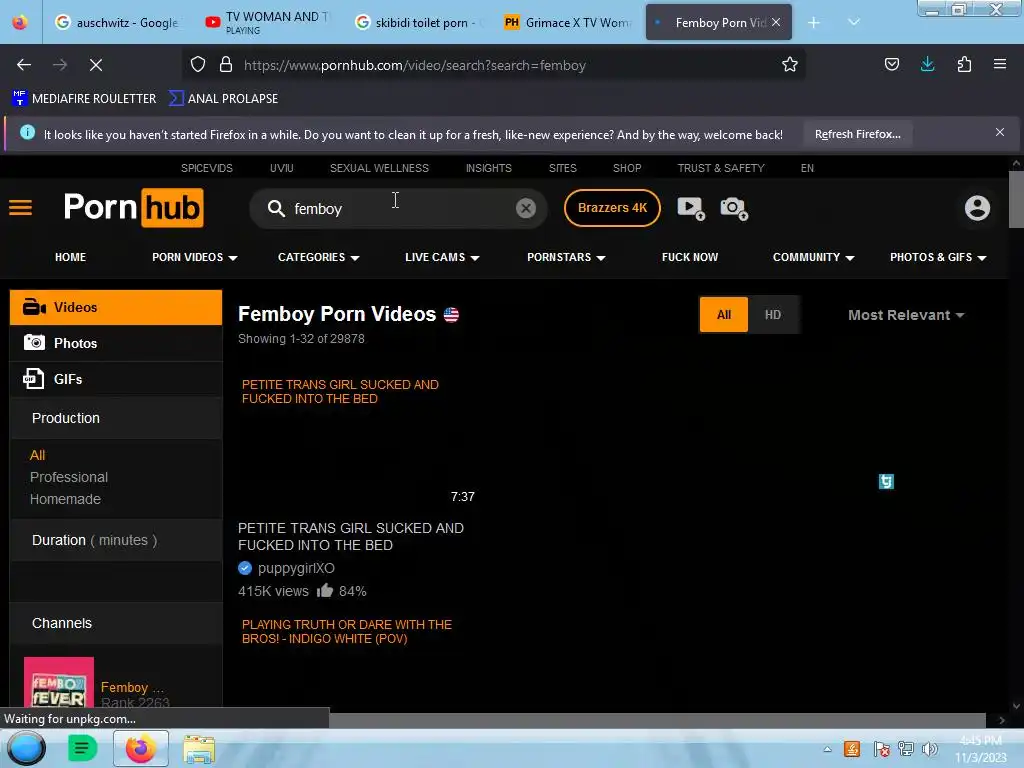The height and width of the screenshot is (768, 1024).
Task: Click the site security padlock icon
Action: [x=226, y=65]
